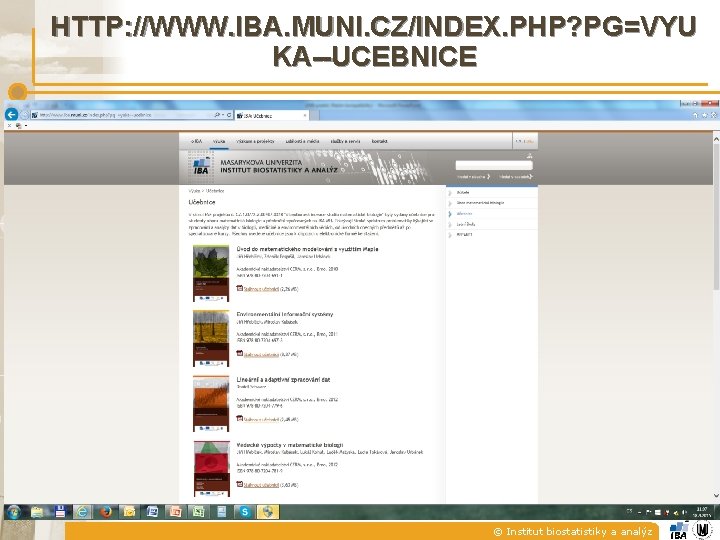The width and height of the screenshot is (720, 540).
Task: Click PDF icon for 'Vědecké výpočty v matematické biologii'
Action: (239, 484)
